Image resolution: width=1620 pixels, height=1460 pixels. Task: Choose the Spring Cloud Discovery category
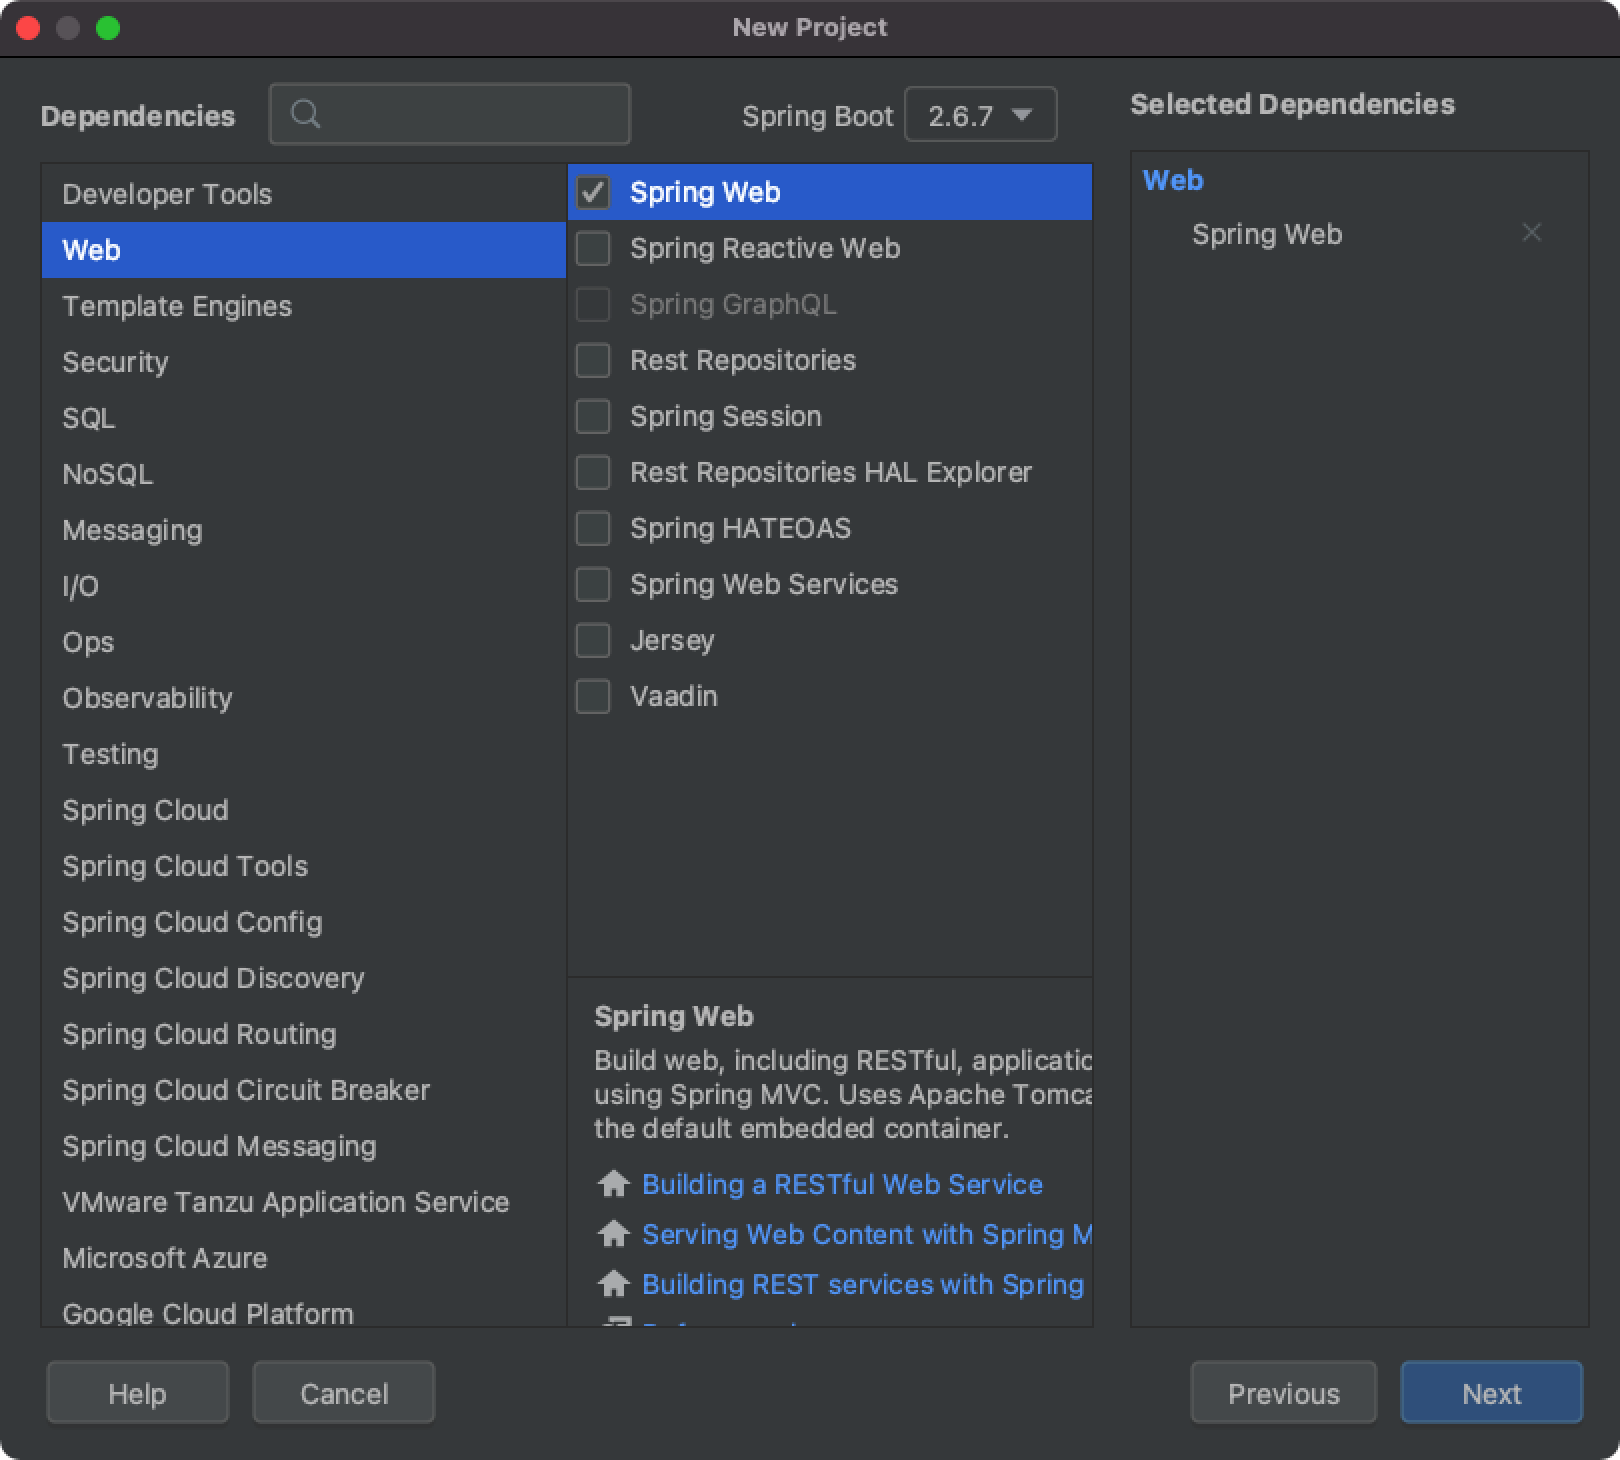tap(213, 978)
